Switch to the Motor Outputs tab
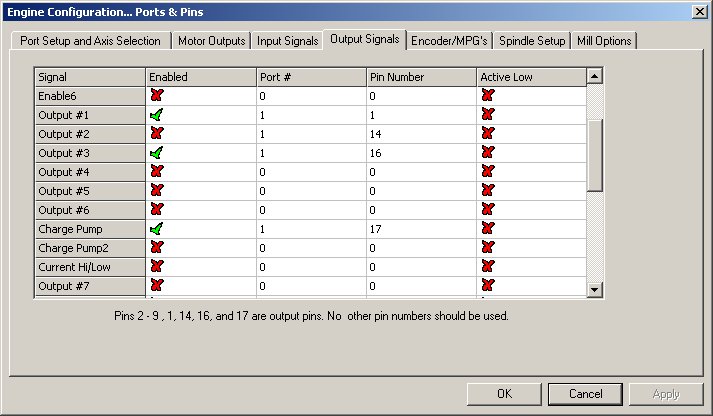This screenshot has height=416, width=713. click(x=211, y=41)
